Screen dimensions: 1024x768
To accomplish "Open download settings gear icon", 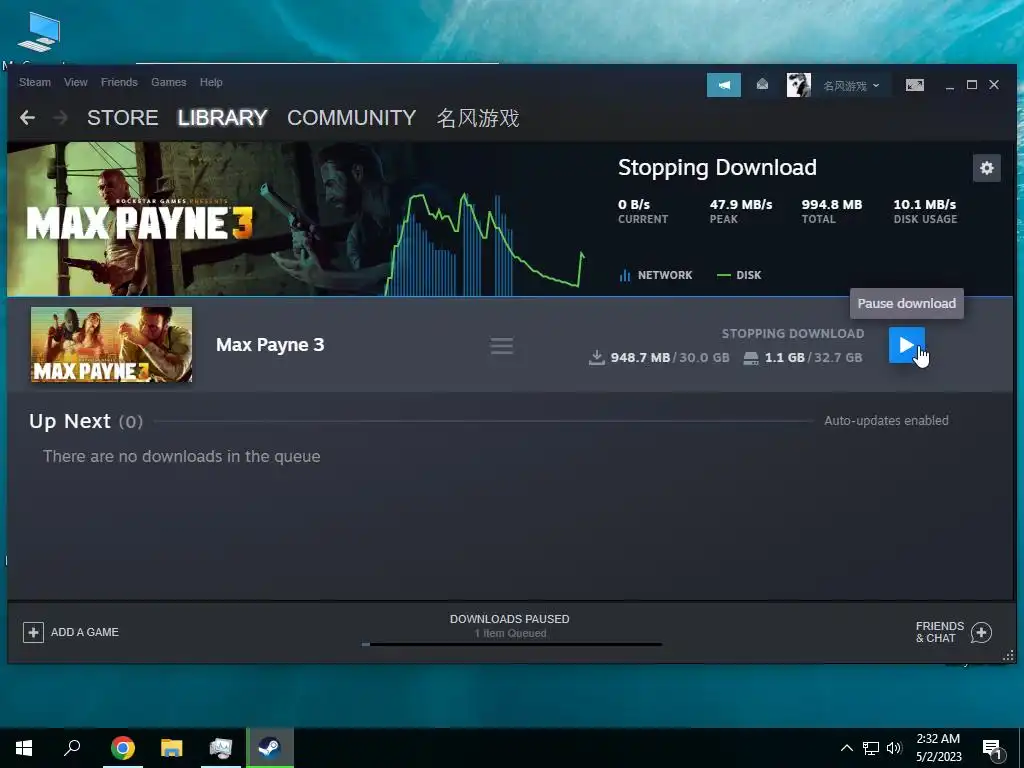I will pos(986,168).
